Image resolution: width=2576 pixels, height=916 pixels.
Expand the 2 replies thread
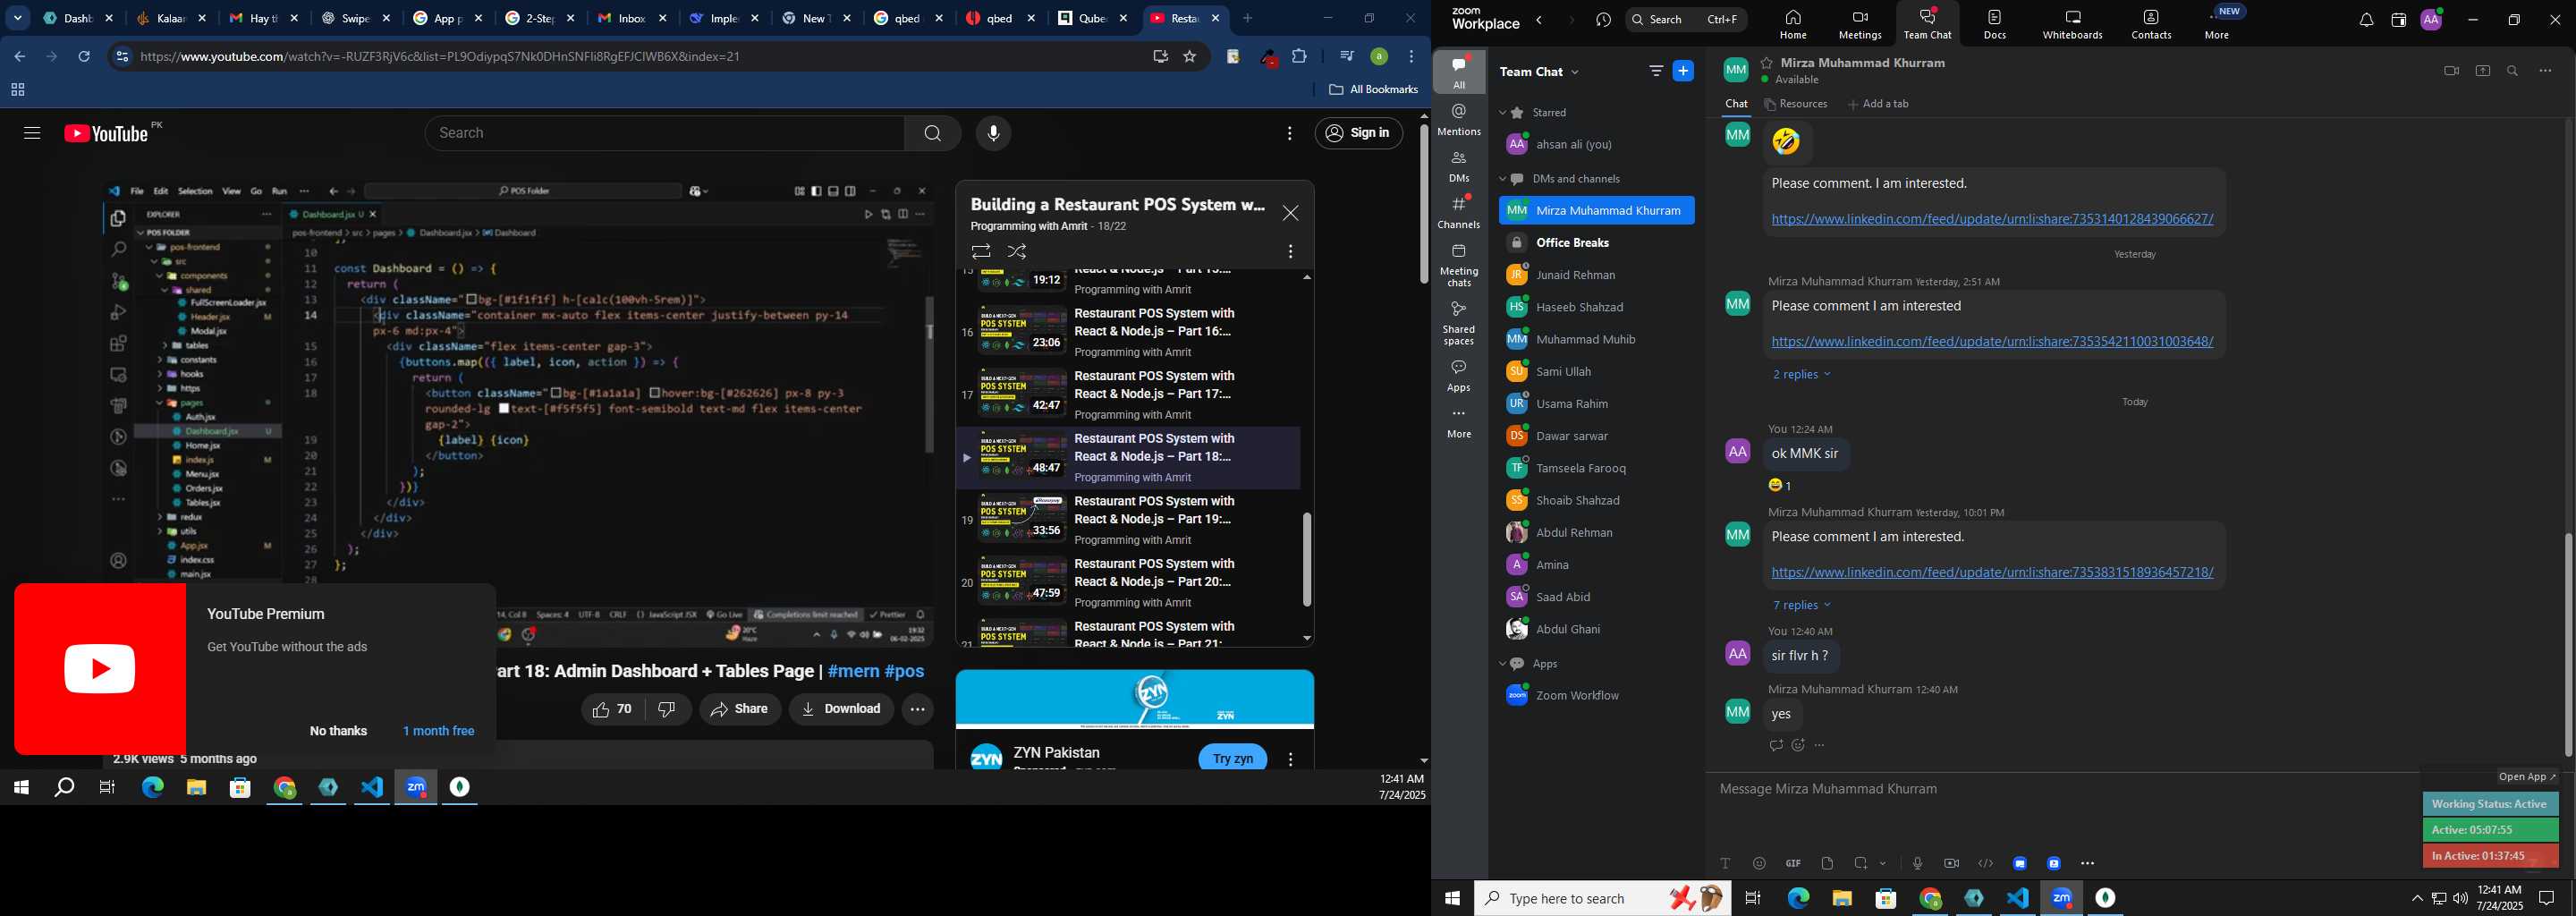[x=1801, y=374]
